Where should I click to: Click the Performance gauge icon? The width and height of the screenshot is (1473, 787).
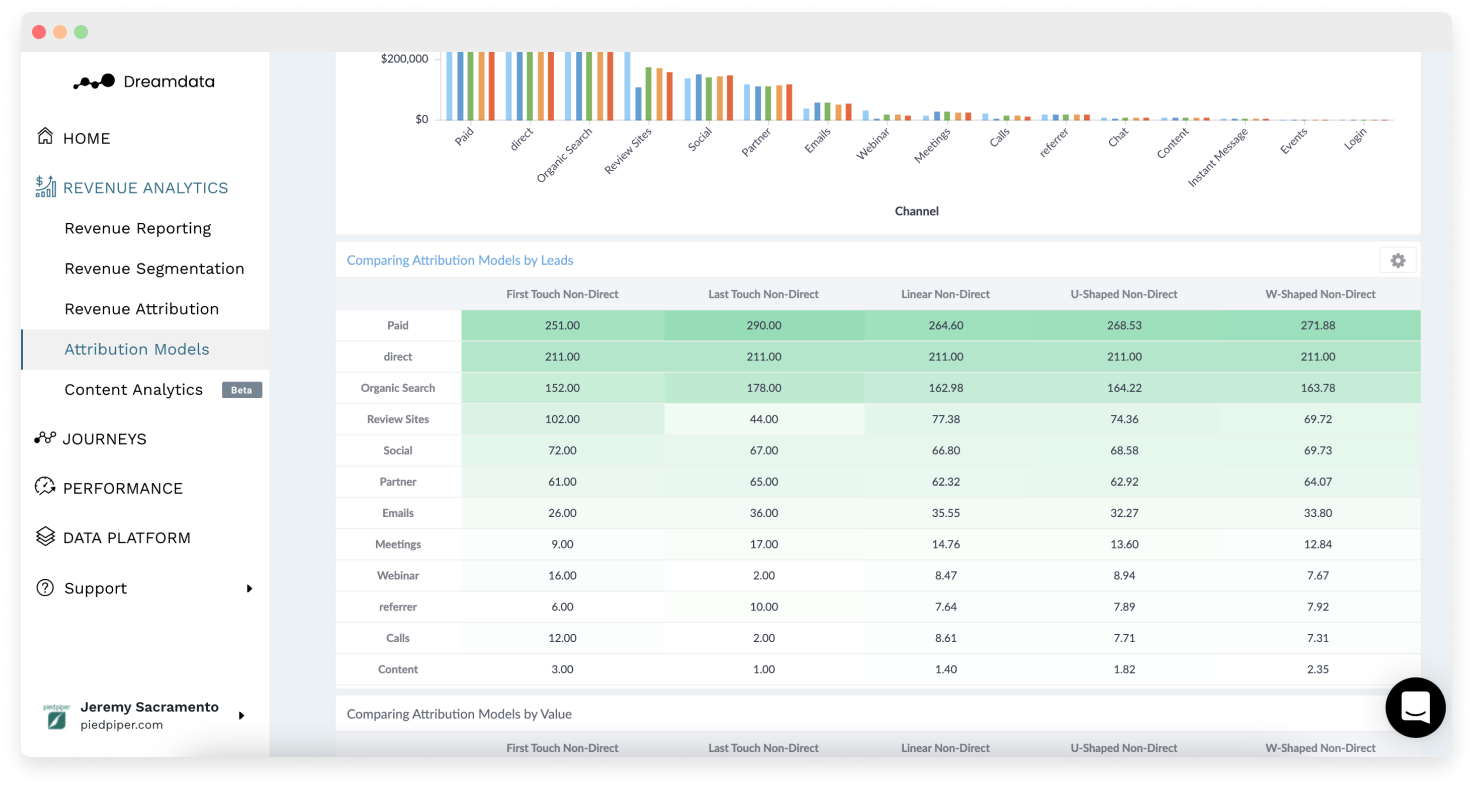44,487
